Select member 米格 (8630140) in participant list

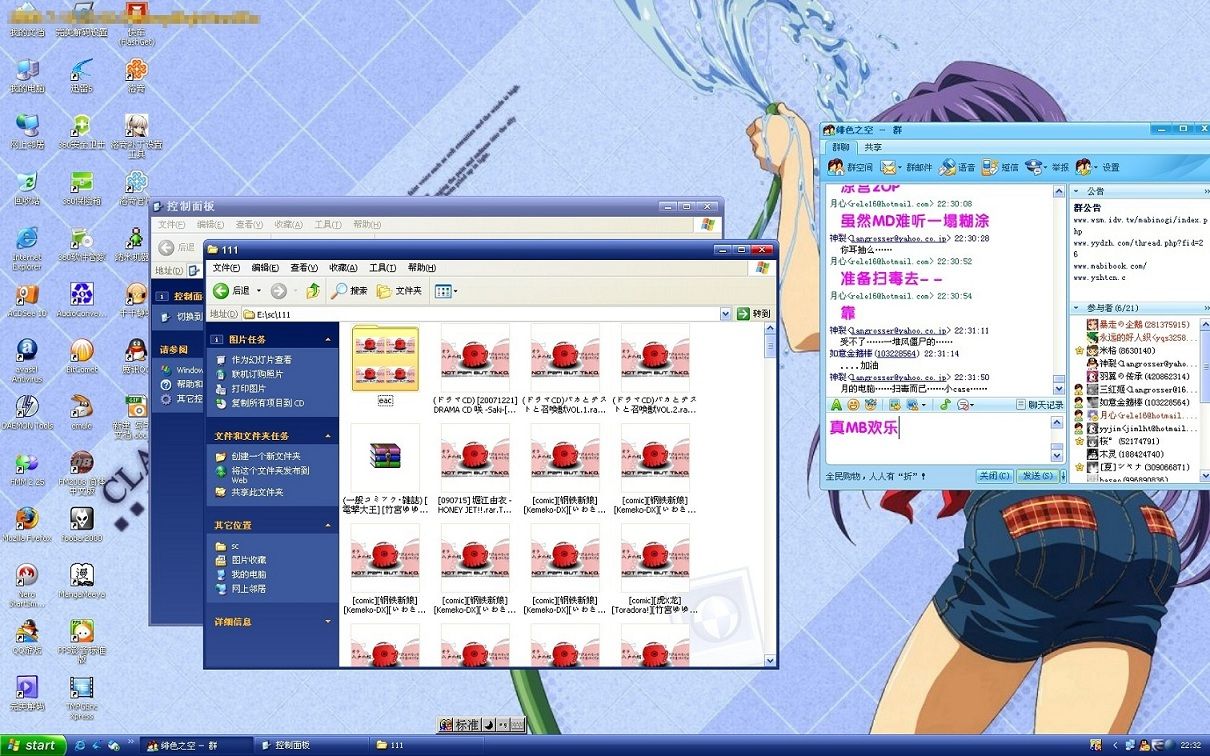click(x=1128, y=351)
